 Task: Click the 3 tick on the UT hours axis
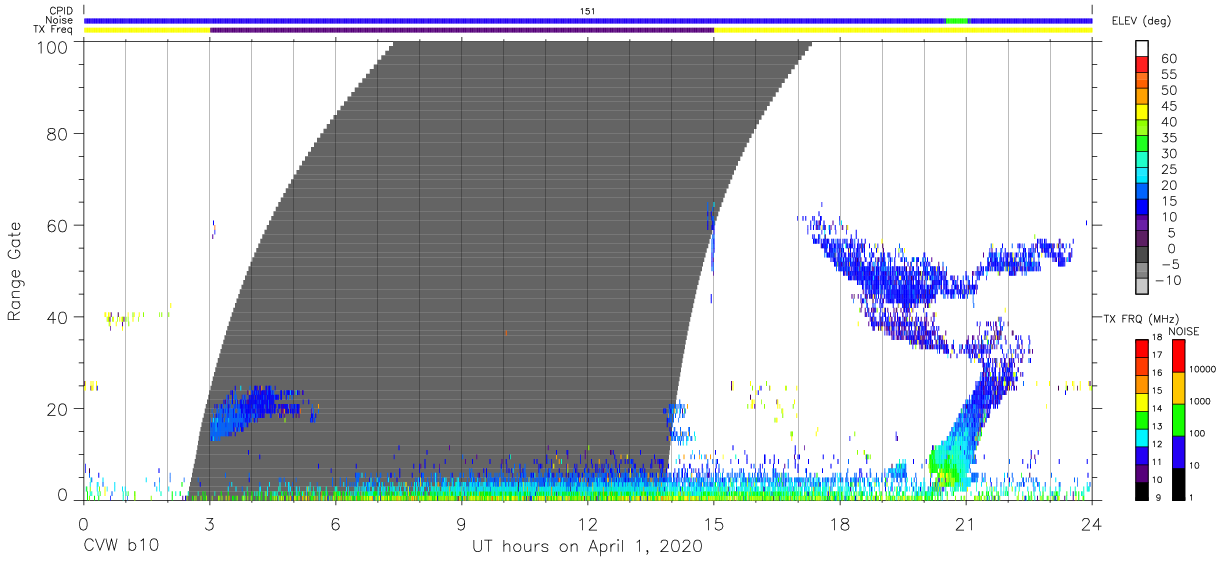[210, 524]
